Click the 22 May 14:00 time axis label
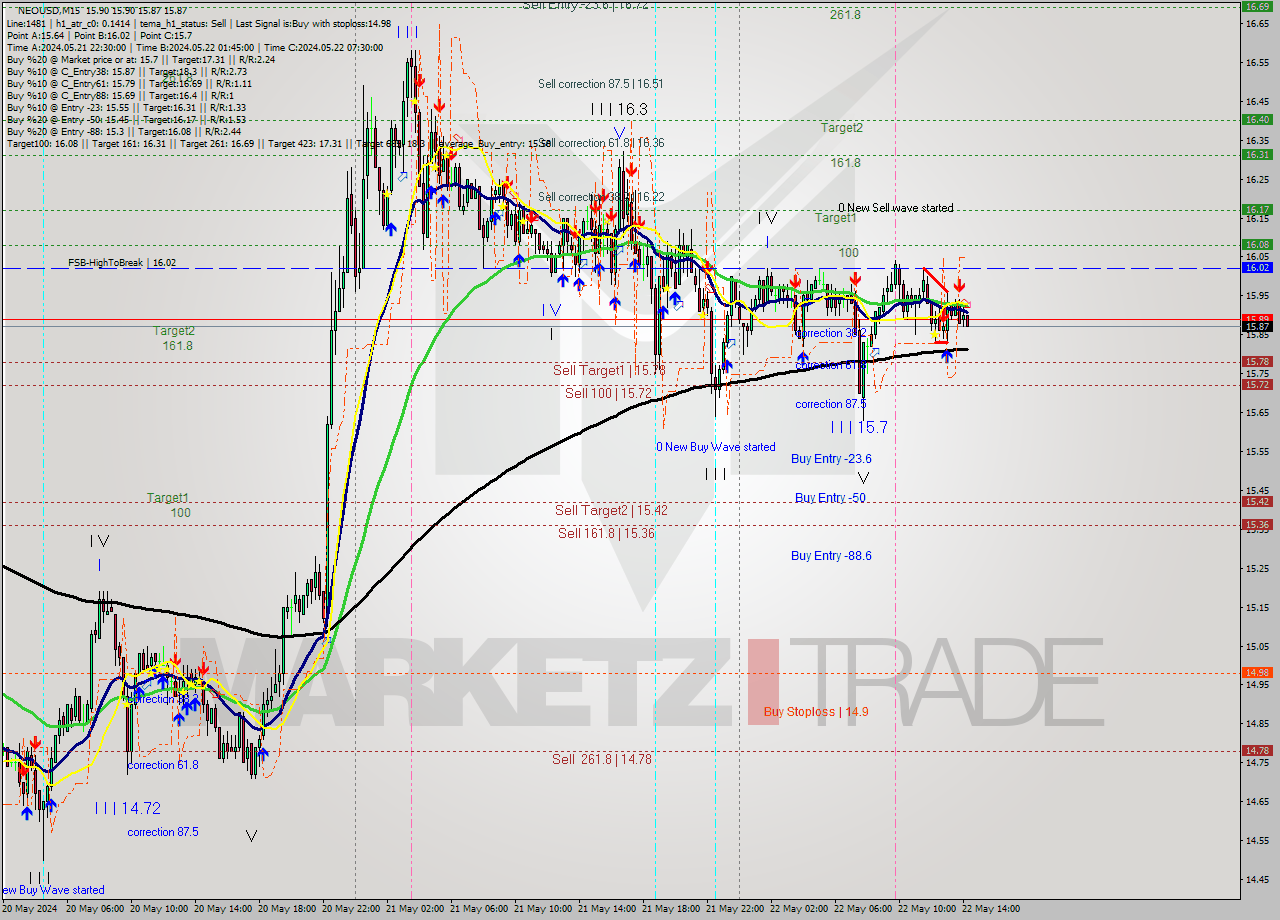 (x=991, y=909)
